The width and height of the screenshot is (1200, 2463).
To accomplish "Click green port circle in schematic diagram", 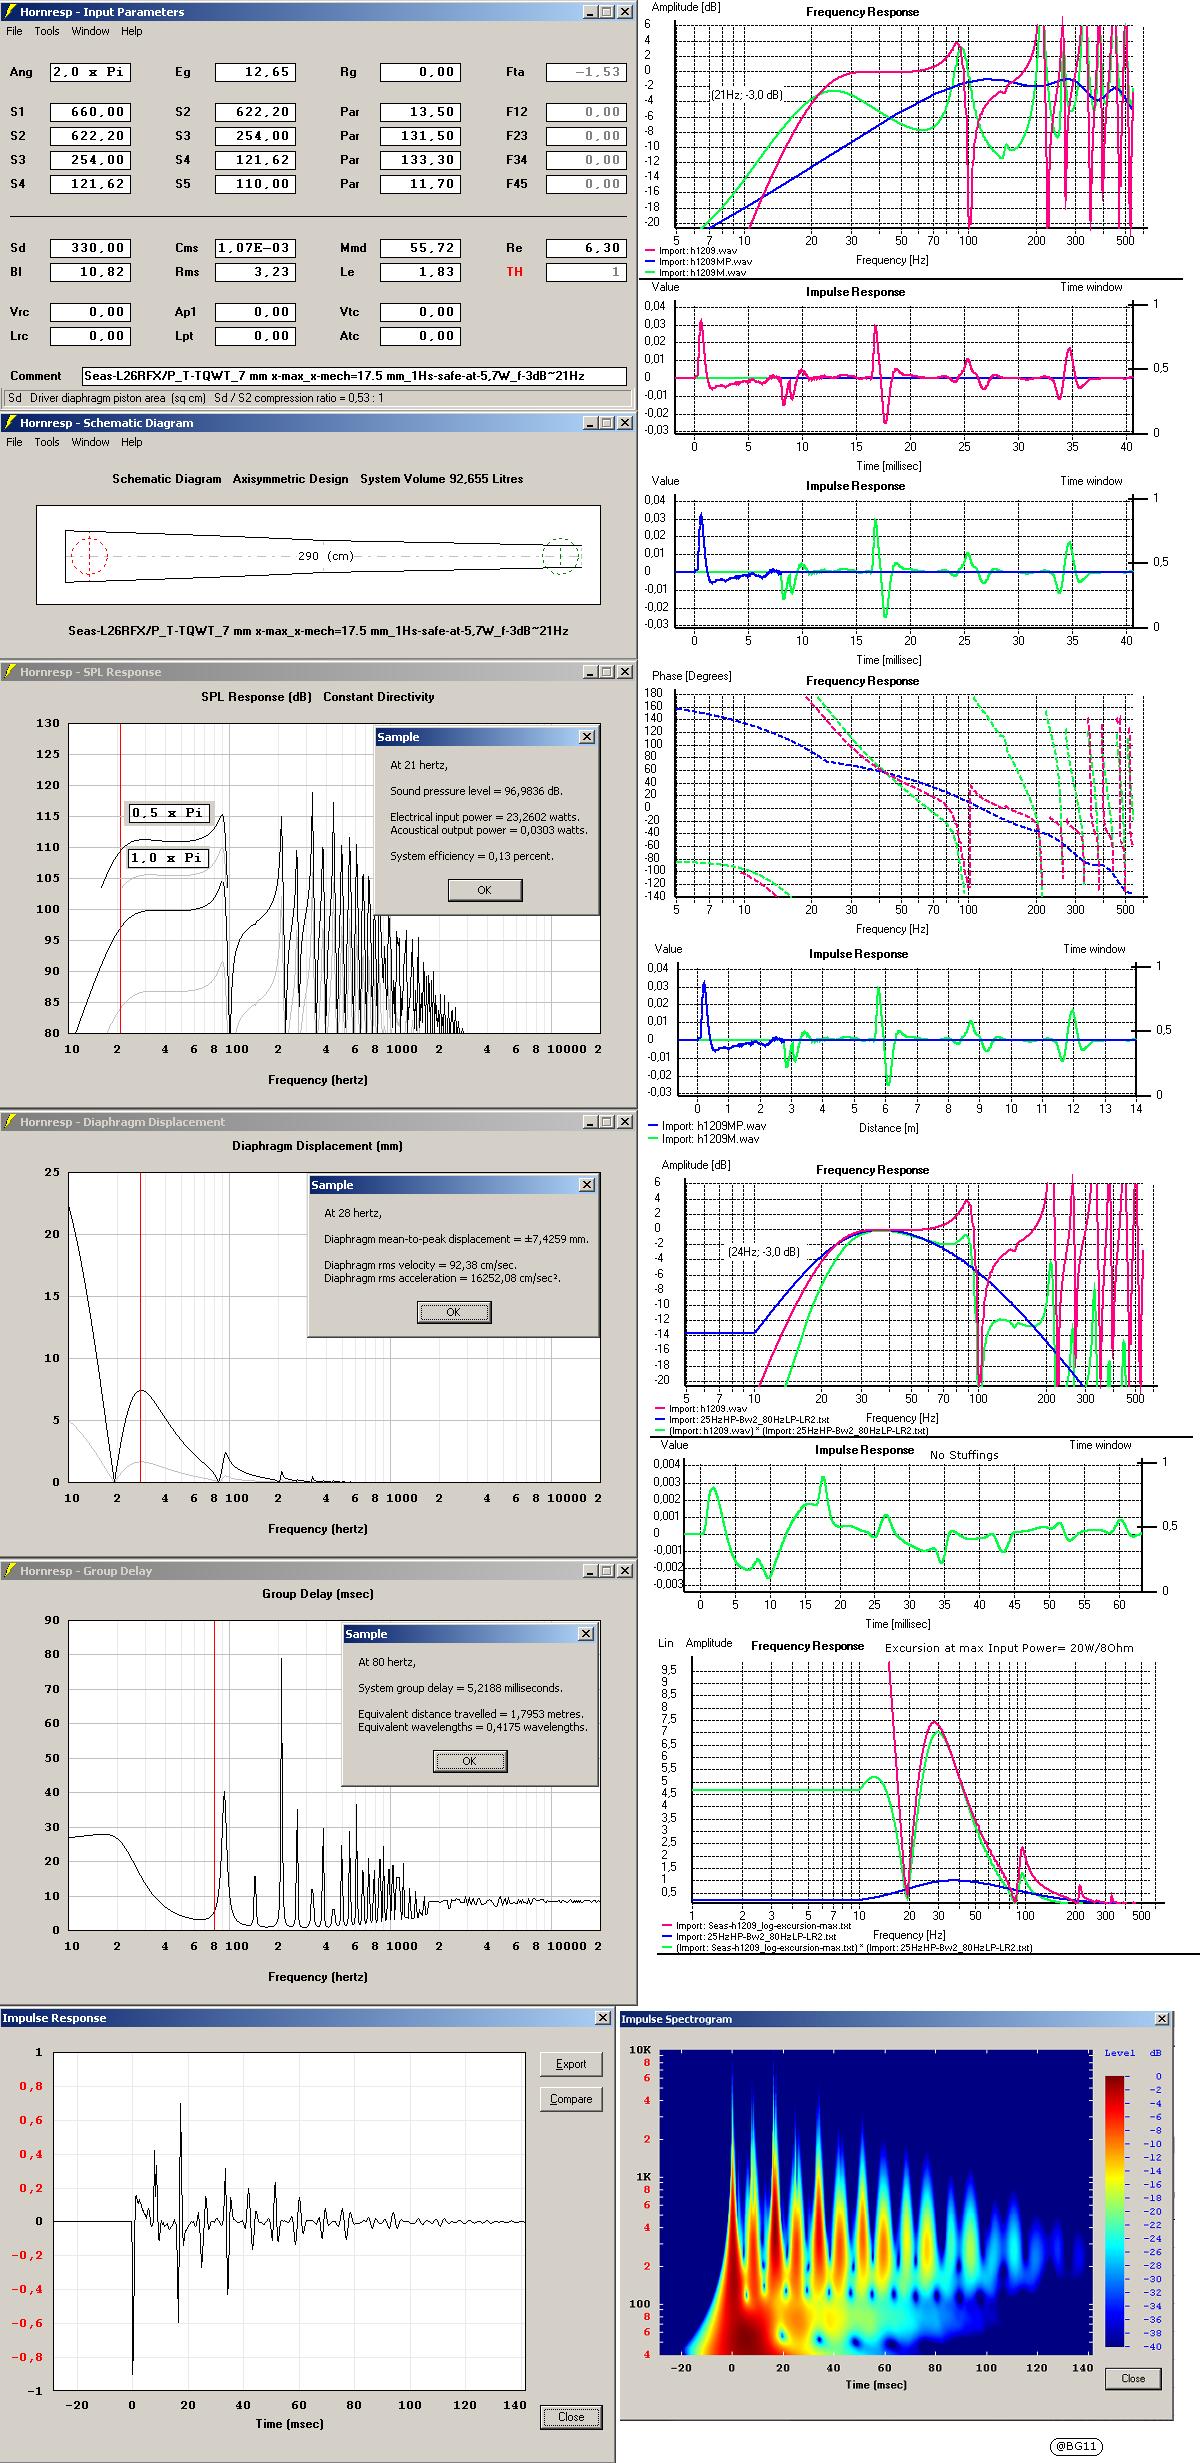I will (561, 556).
